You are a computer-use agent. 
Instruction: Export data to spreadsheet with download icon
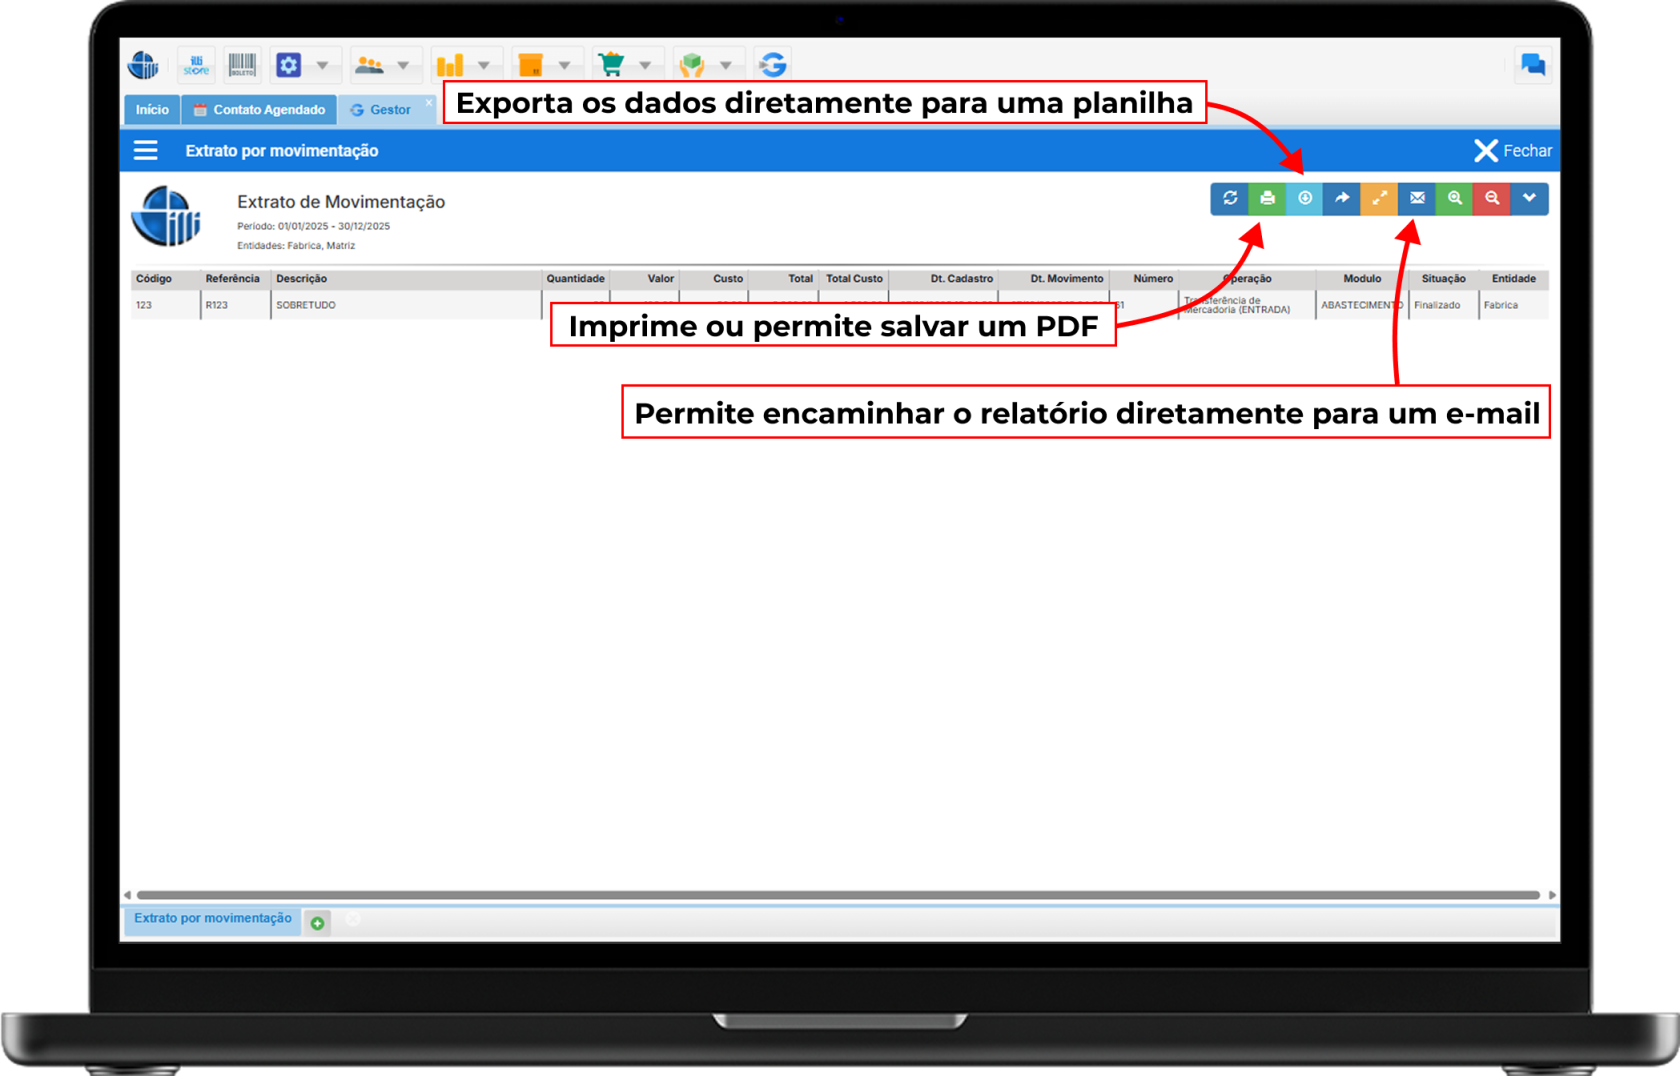click(1304, 198)
